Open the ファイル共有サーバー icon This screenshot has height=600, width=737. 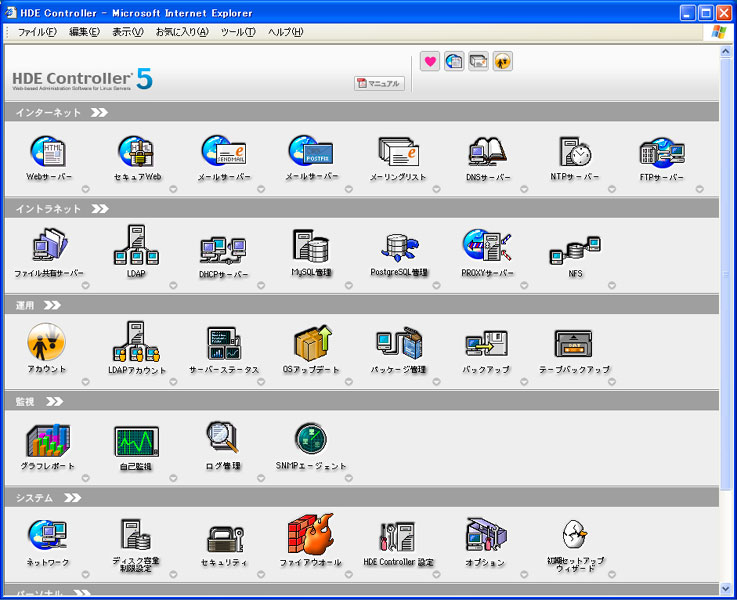(49, 245)
